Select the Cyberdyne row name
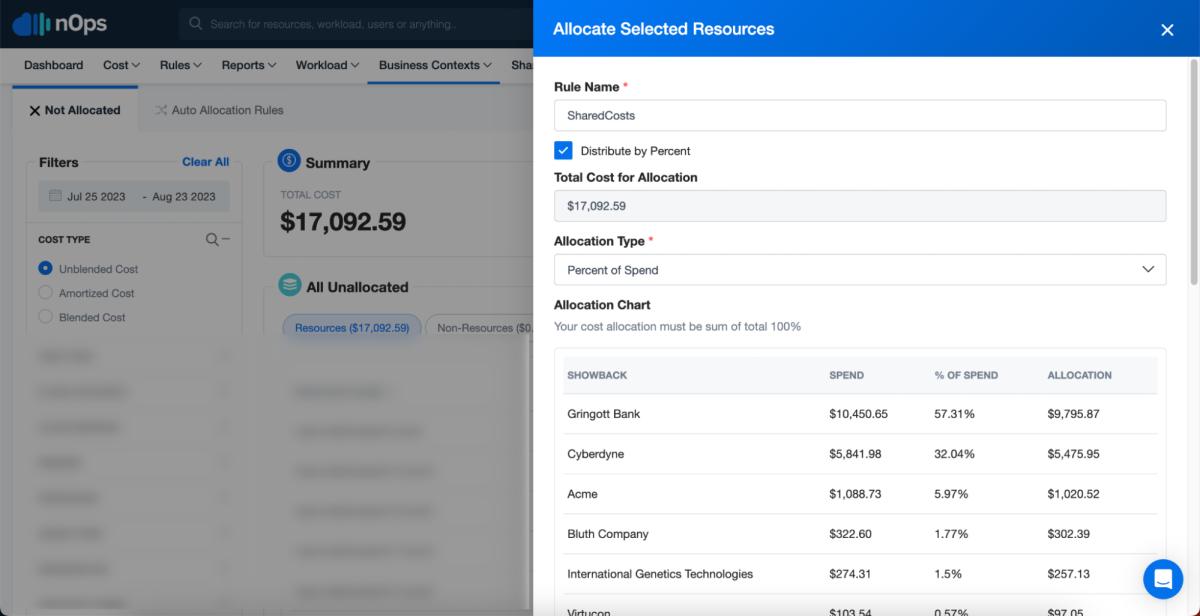 pos(595,454)
